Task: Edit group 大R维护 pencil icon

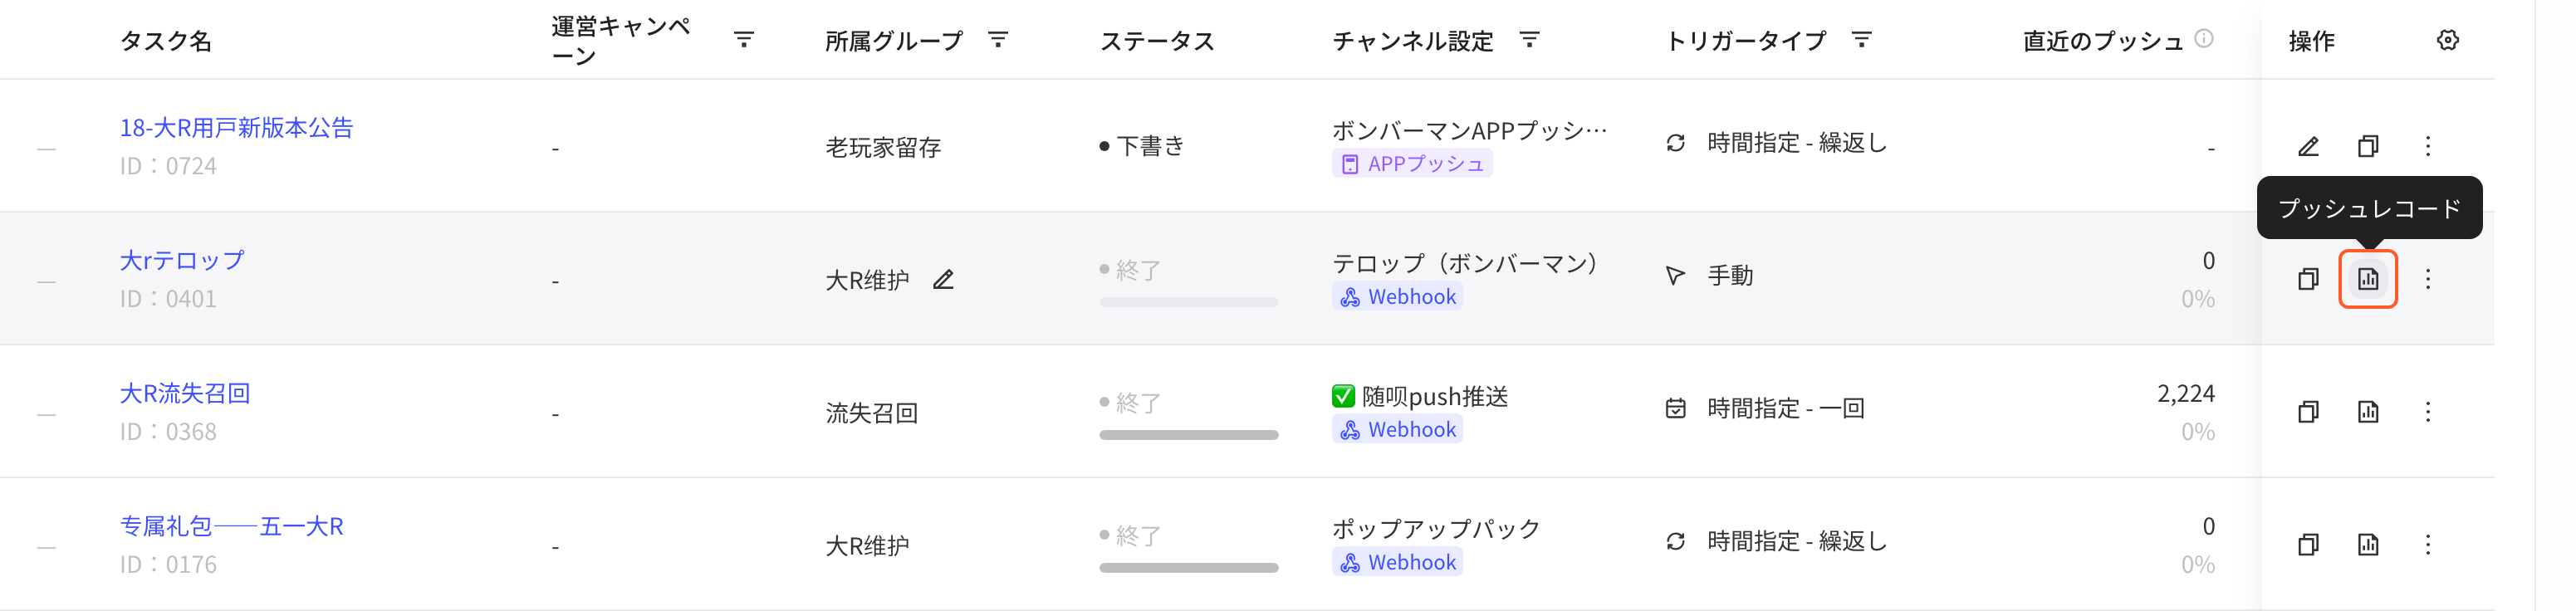Action: [943, 280]
